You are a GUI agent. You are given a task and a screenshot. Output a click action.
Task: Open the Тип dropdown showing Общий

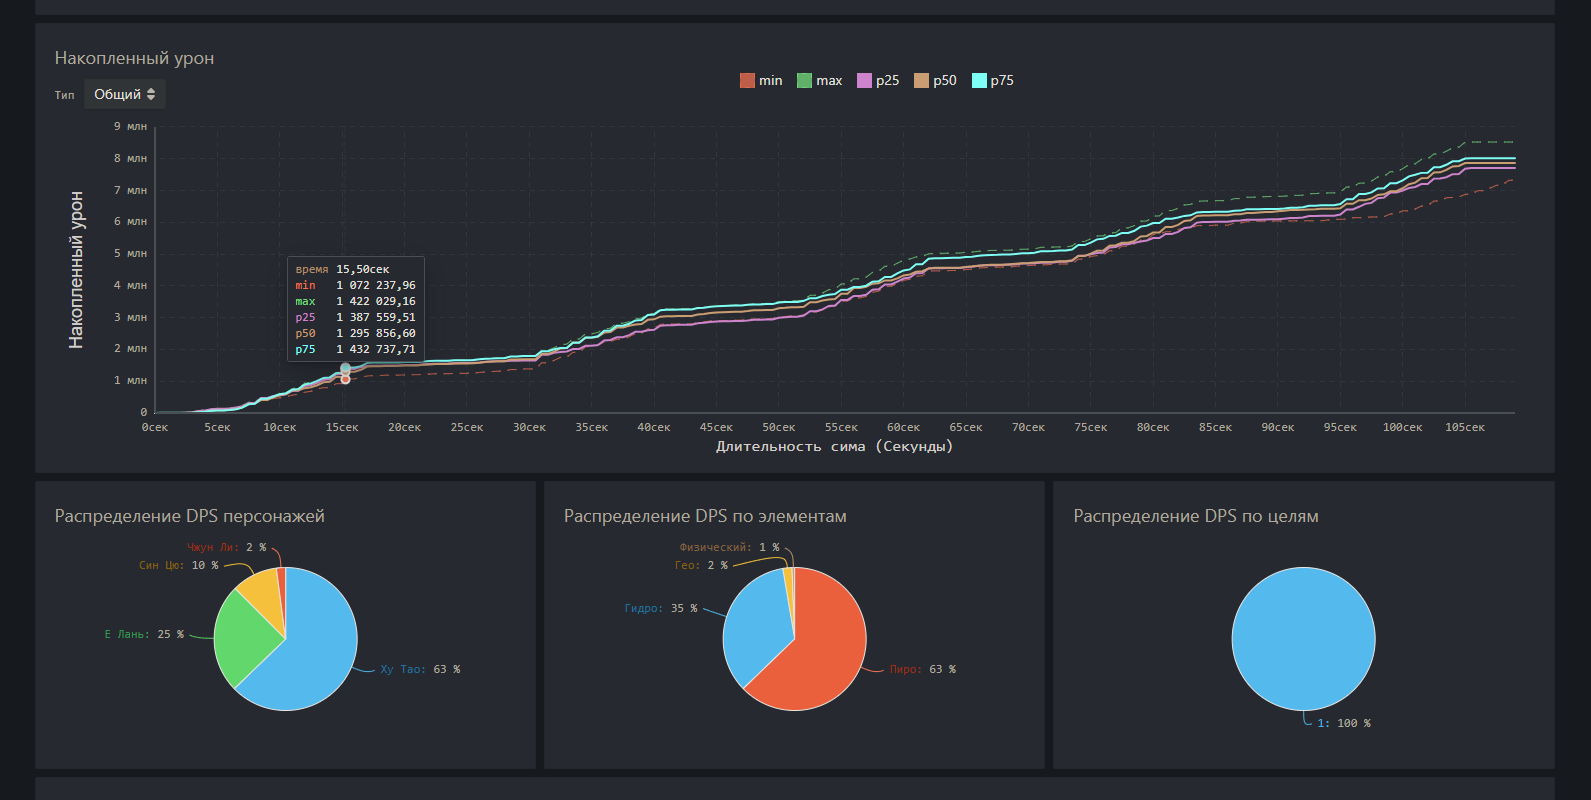point(125,94)
